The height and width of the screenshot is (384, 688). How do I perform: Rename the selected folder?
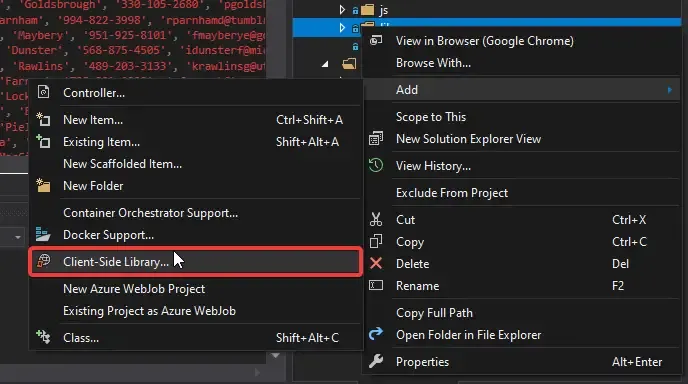[522, 286]
